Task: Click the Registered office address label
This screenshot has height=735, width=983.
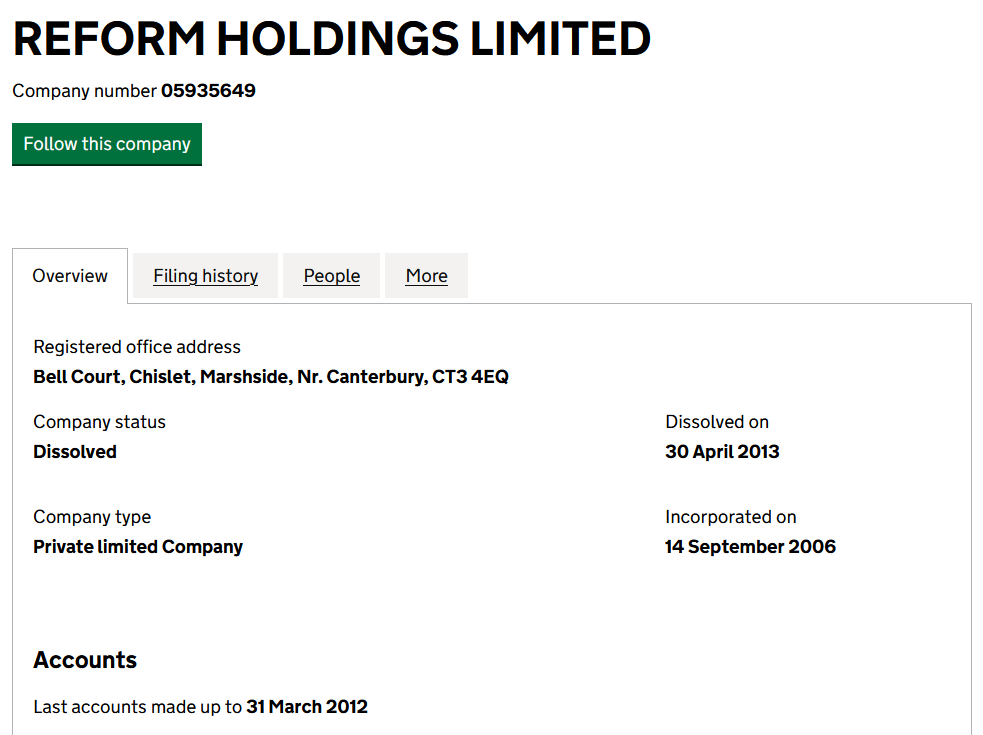Action: (137, 347)
